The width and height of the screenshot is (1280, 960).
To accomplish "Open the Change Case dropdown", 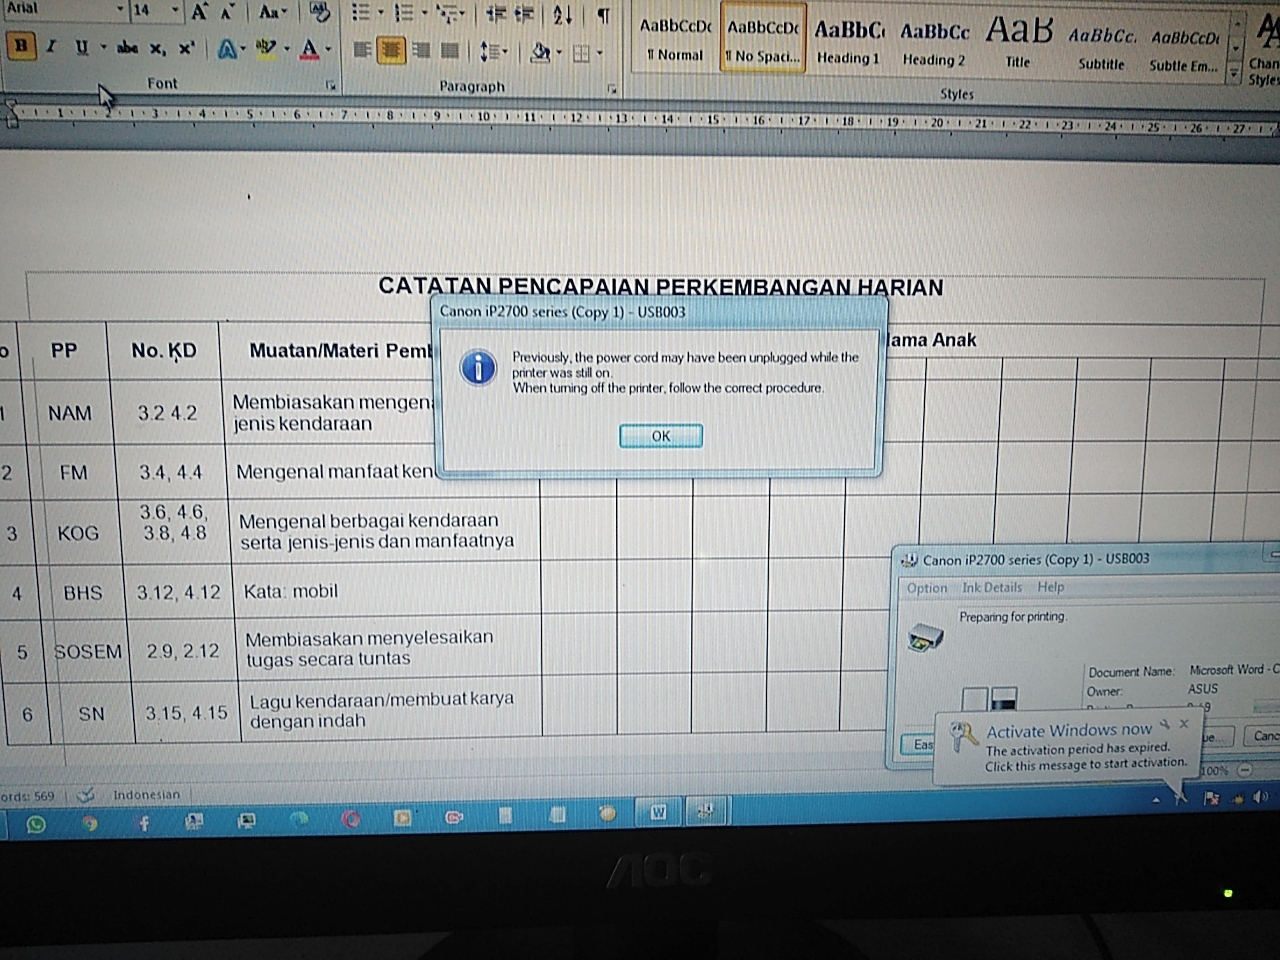I will (271, 12).
